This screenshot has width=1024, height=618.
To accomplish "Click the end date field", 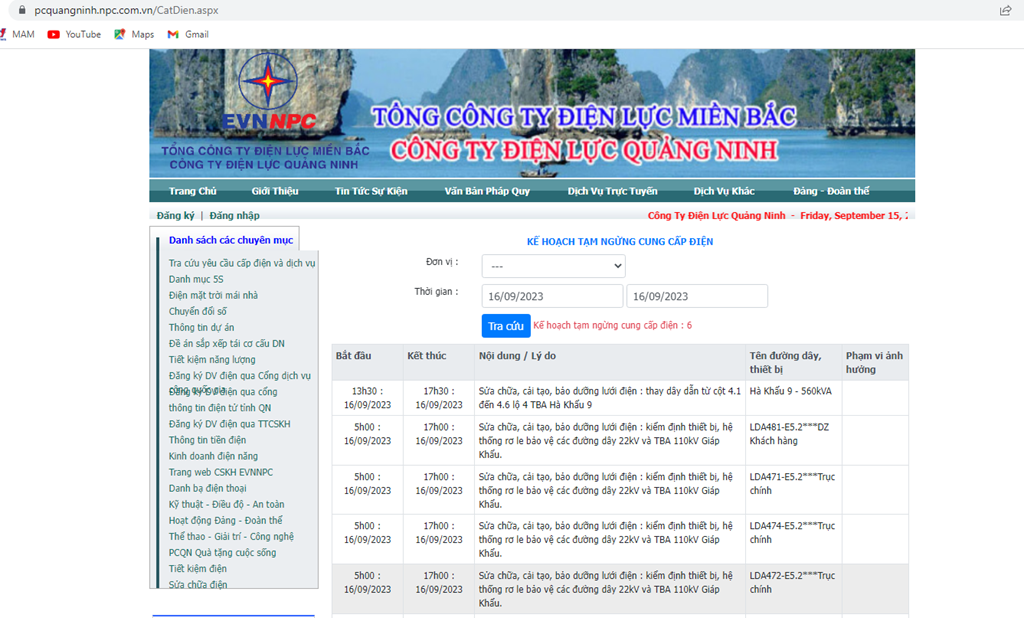I will pyautogui.click(x=696, y=296).
